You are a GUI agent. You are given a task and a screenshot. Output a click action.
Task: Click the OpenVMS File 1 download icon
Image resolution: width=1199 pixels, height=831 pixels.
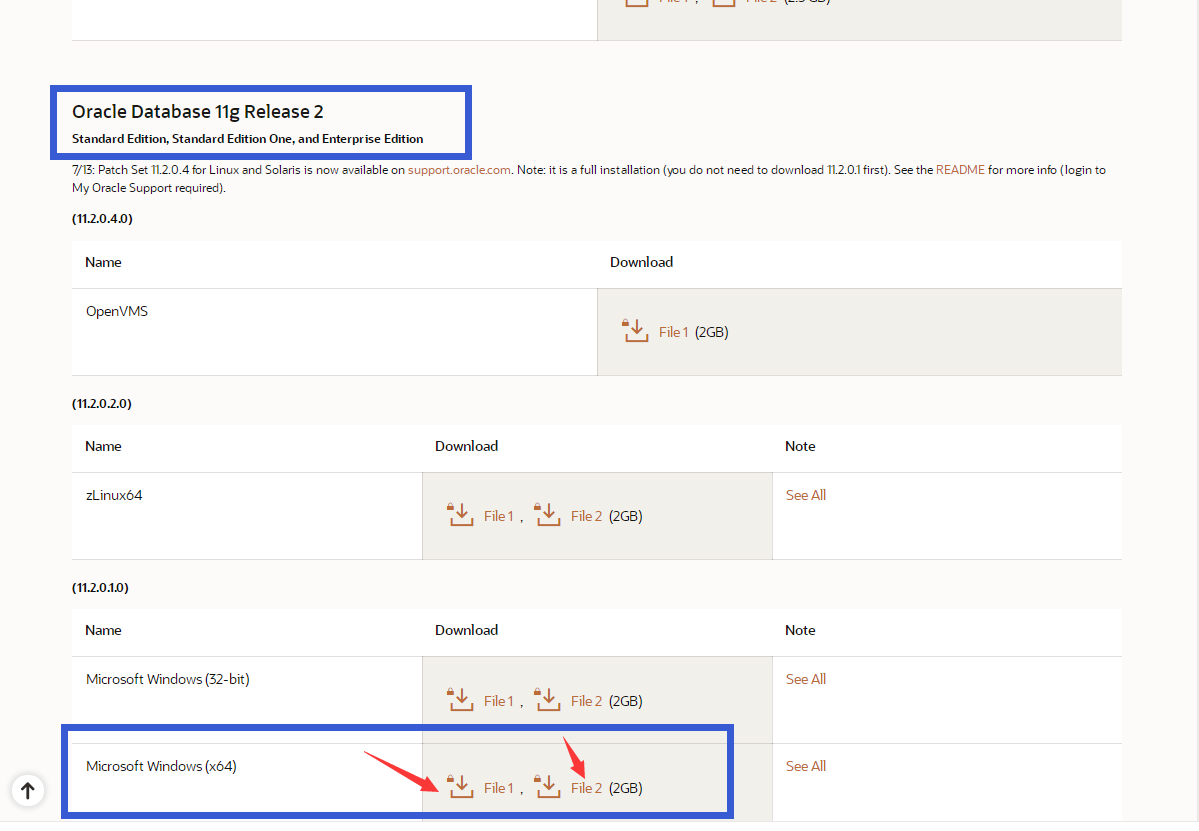tap(635, 331)
